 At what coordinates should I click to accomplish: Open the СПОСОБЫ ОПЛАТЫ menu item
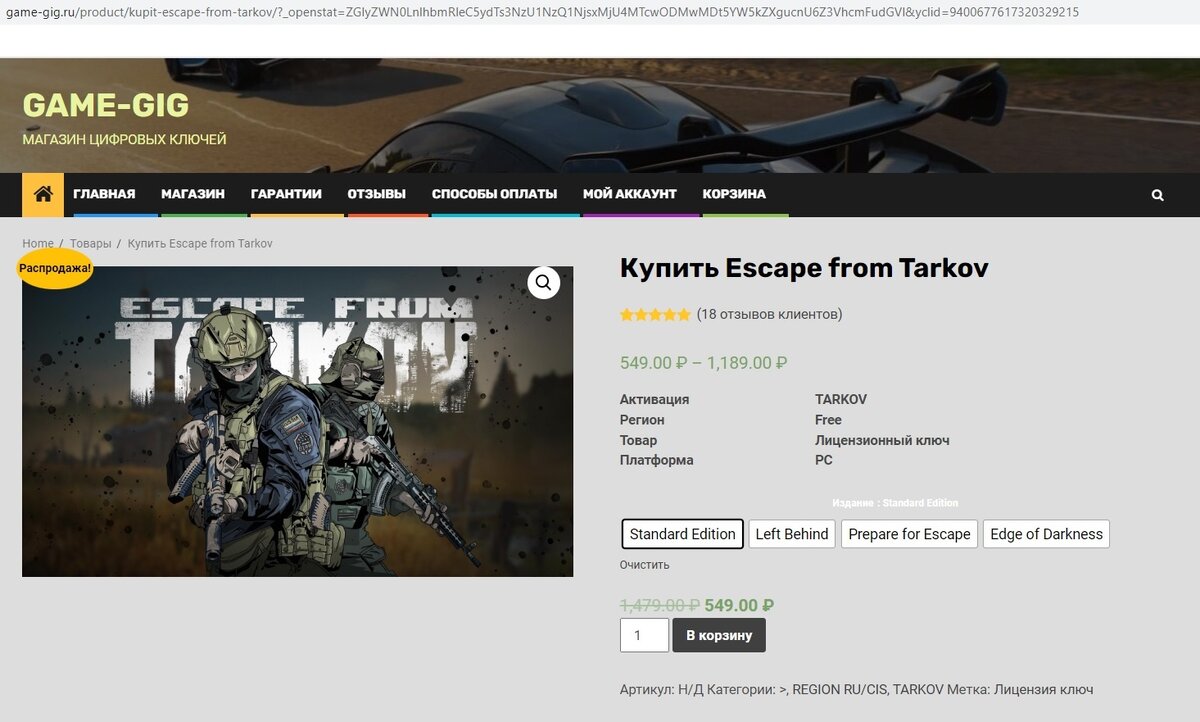click(494, 194)
